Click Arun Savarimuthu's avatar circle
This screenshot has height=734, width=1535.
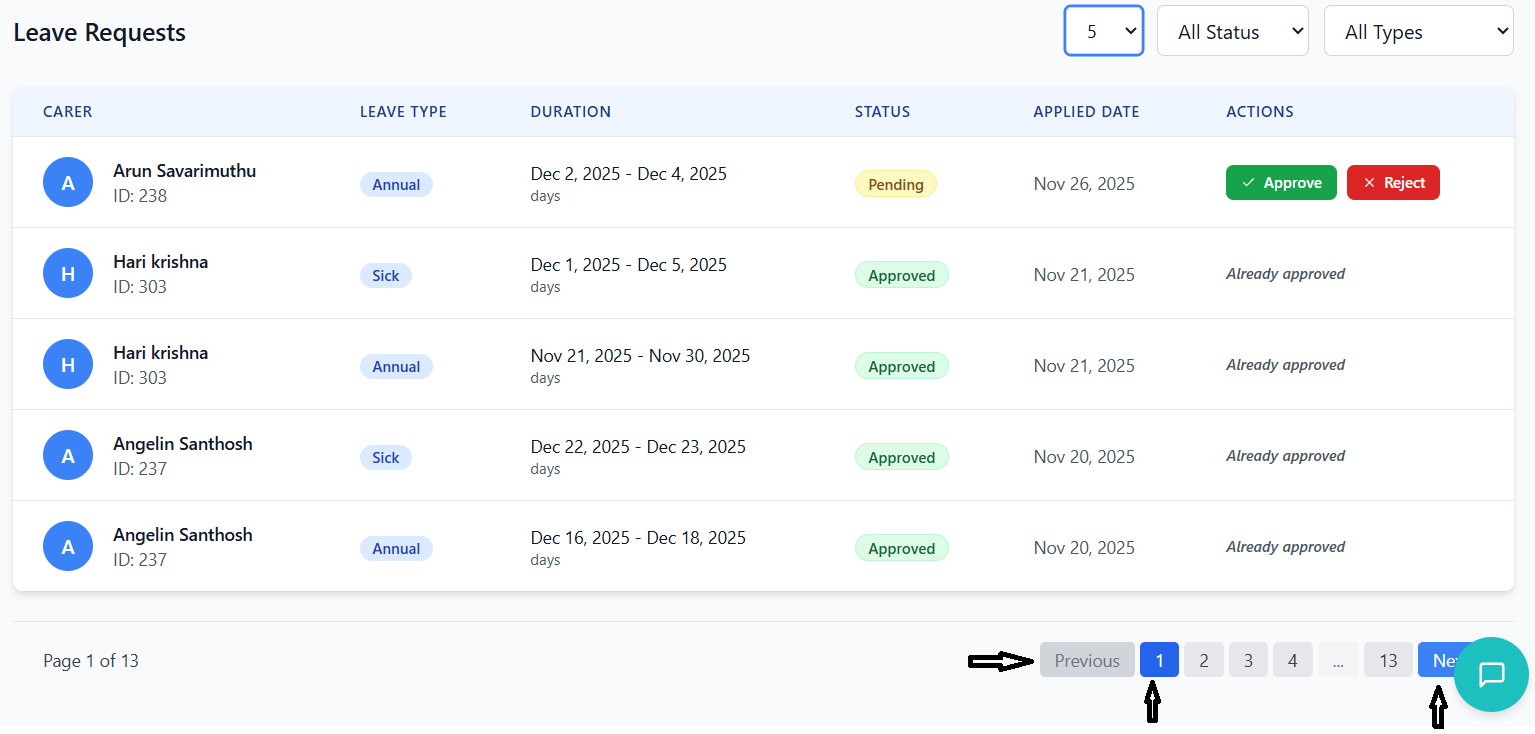(x=68, y=183)
